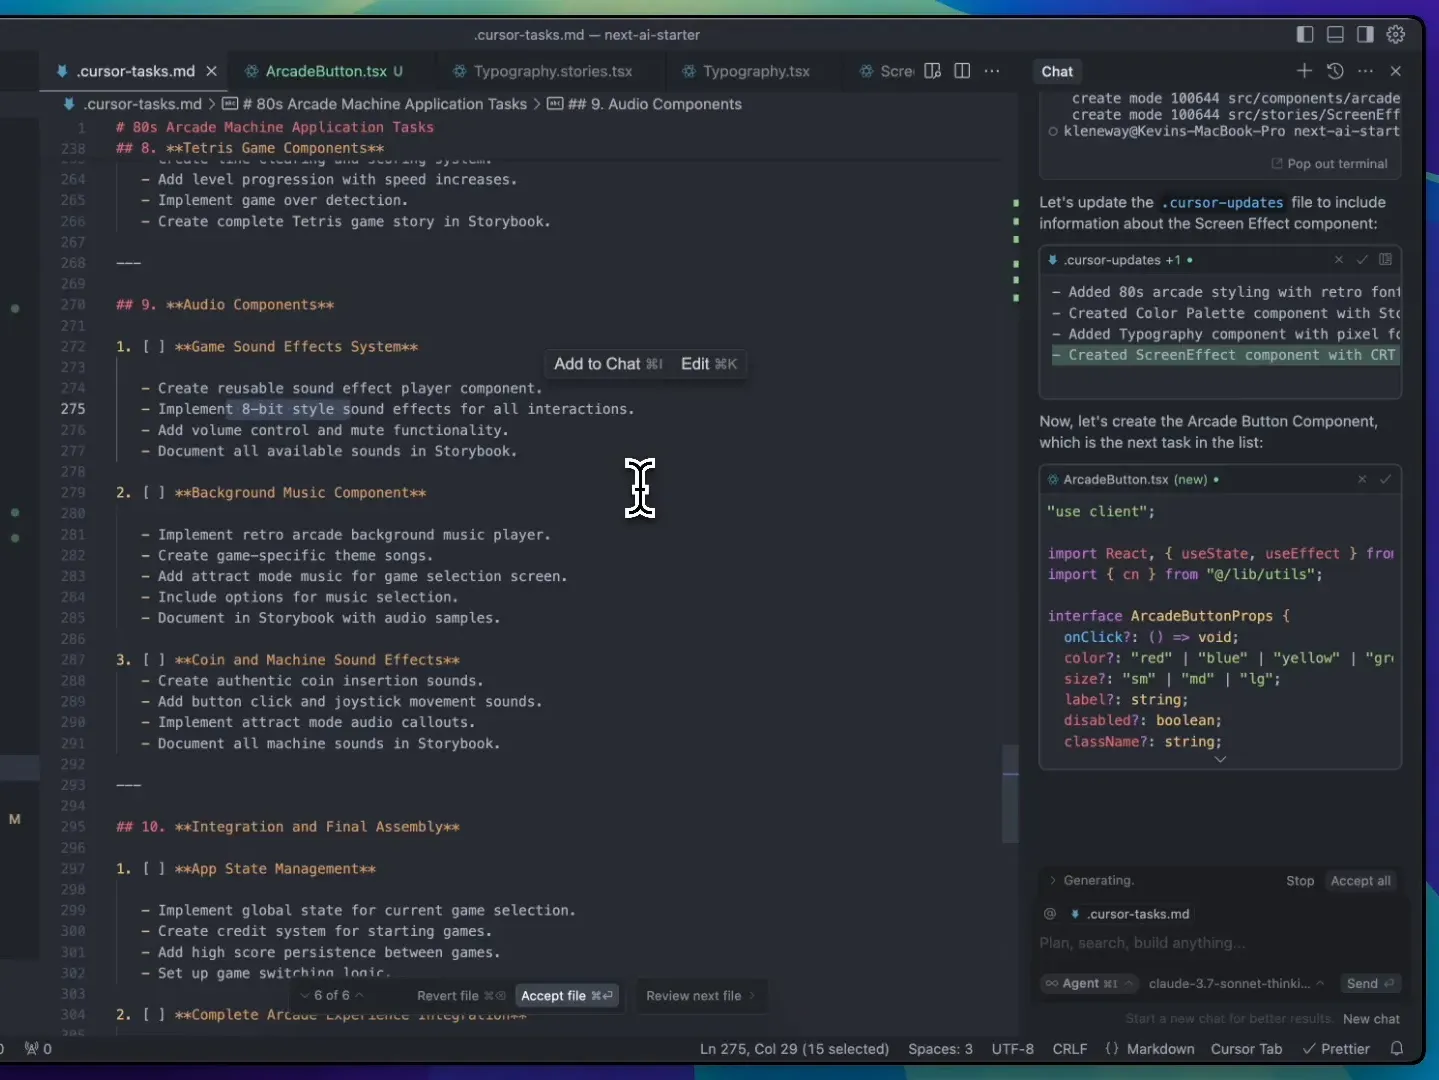This screenshot has height=1080, width=1439.
Task: Click Review next file
Action: [700, 996]
